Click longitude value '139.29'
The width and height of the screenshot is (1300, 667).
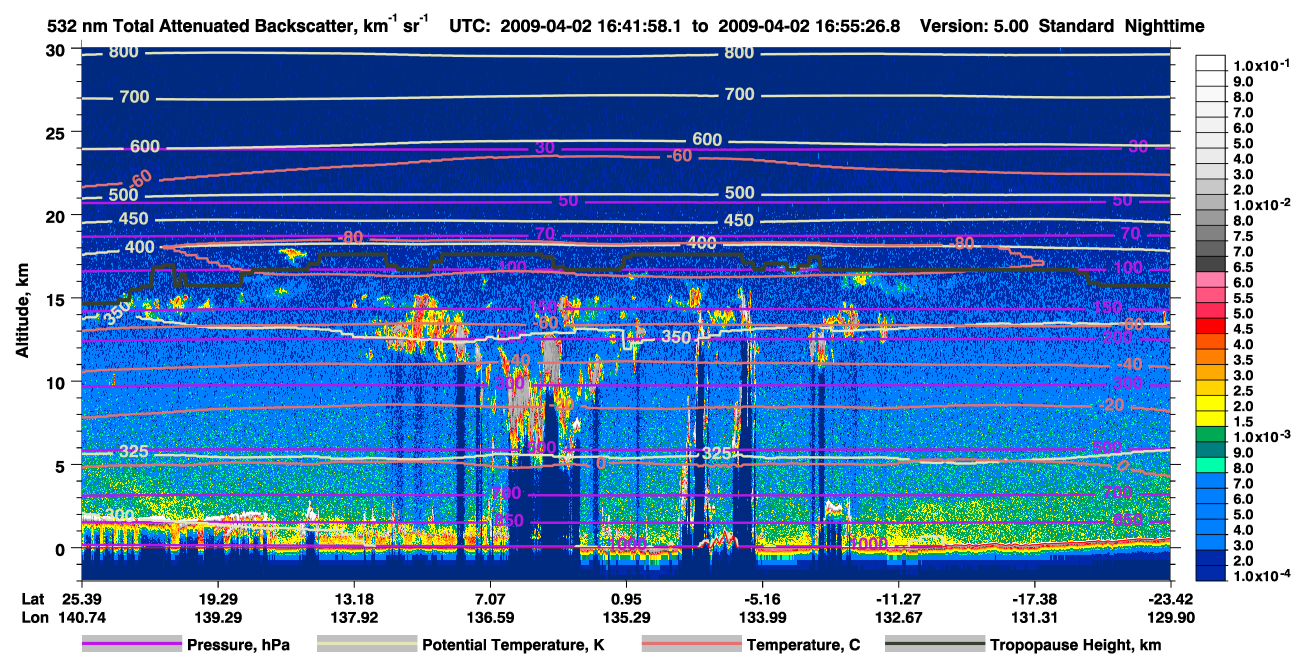[x=218, y=617]
